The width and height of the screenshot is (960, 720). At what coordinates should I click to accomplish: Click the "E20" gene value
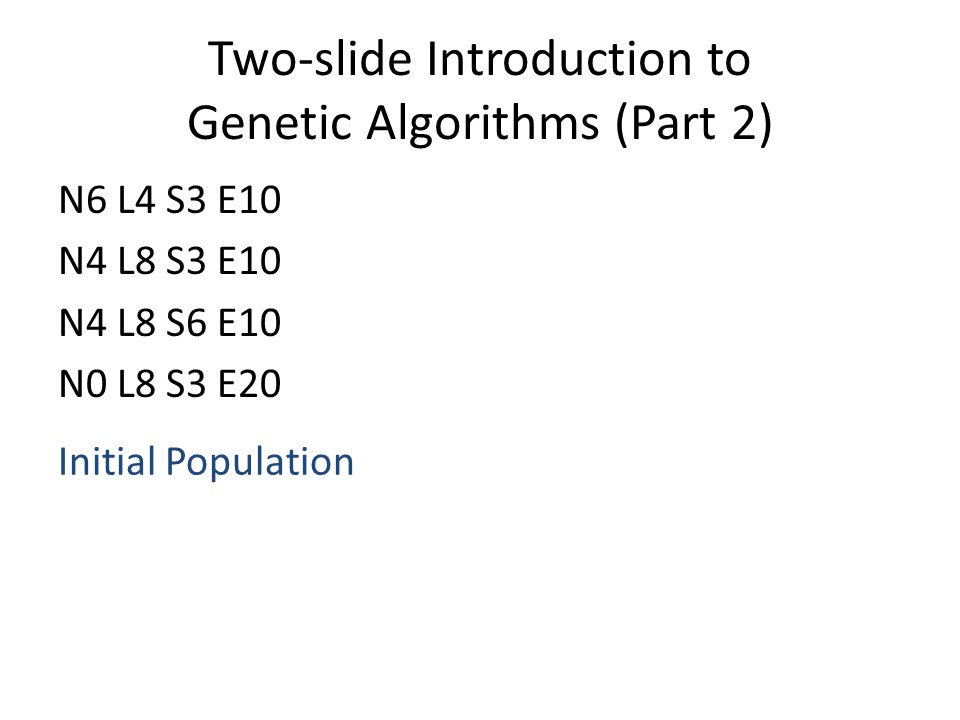pos(249,384)
